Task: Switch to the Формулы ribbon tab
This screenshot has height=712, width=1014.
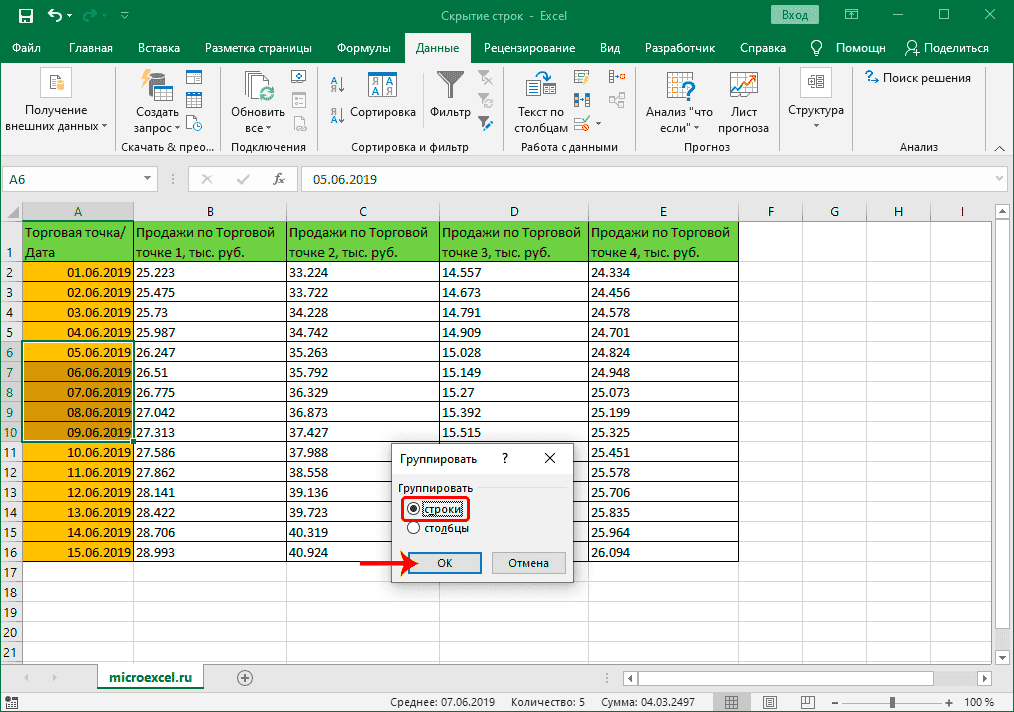Action: point(363,48)
